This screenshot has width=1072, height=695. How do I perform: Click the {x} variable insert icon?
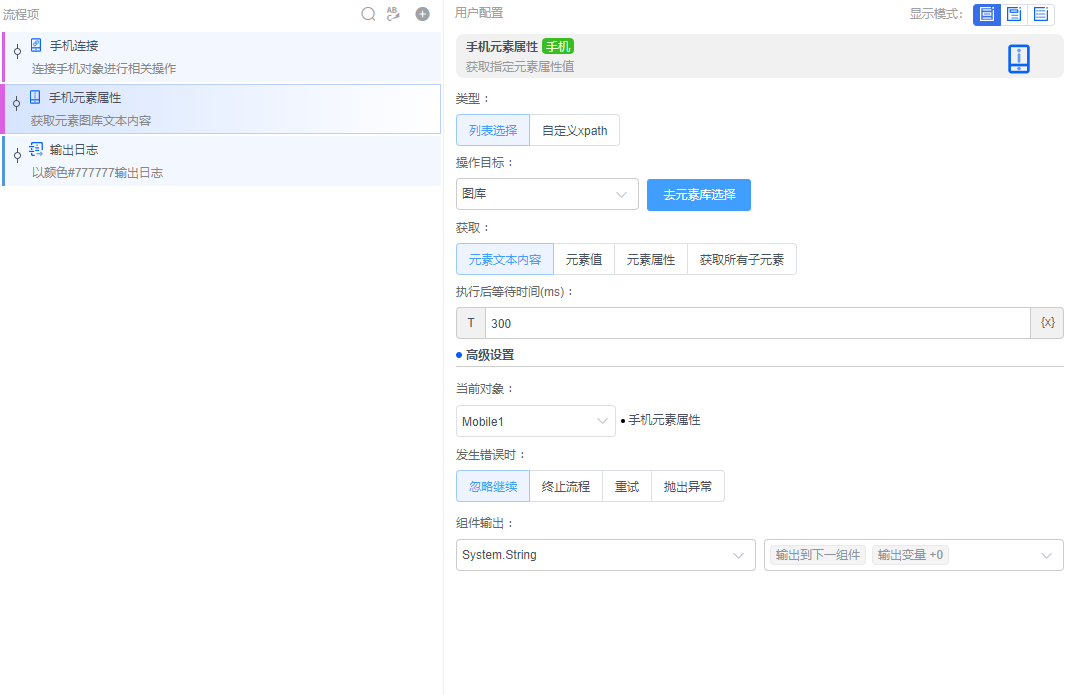tap(1046, 322)
